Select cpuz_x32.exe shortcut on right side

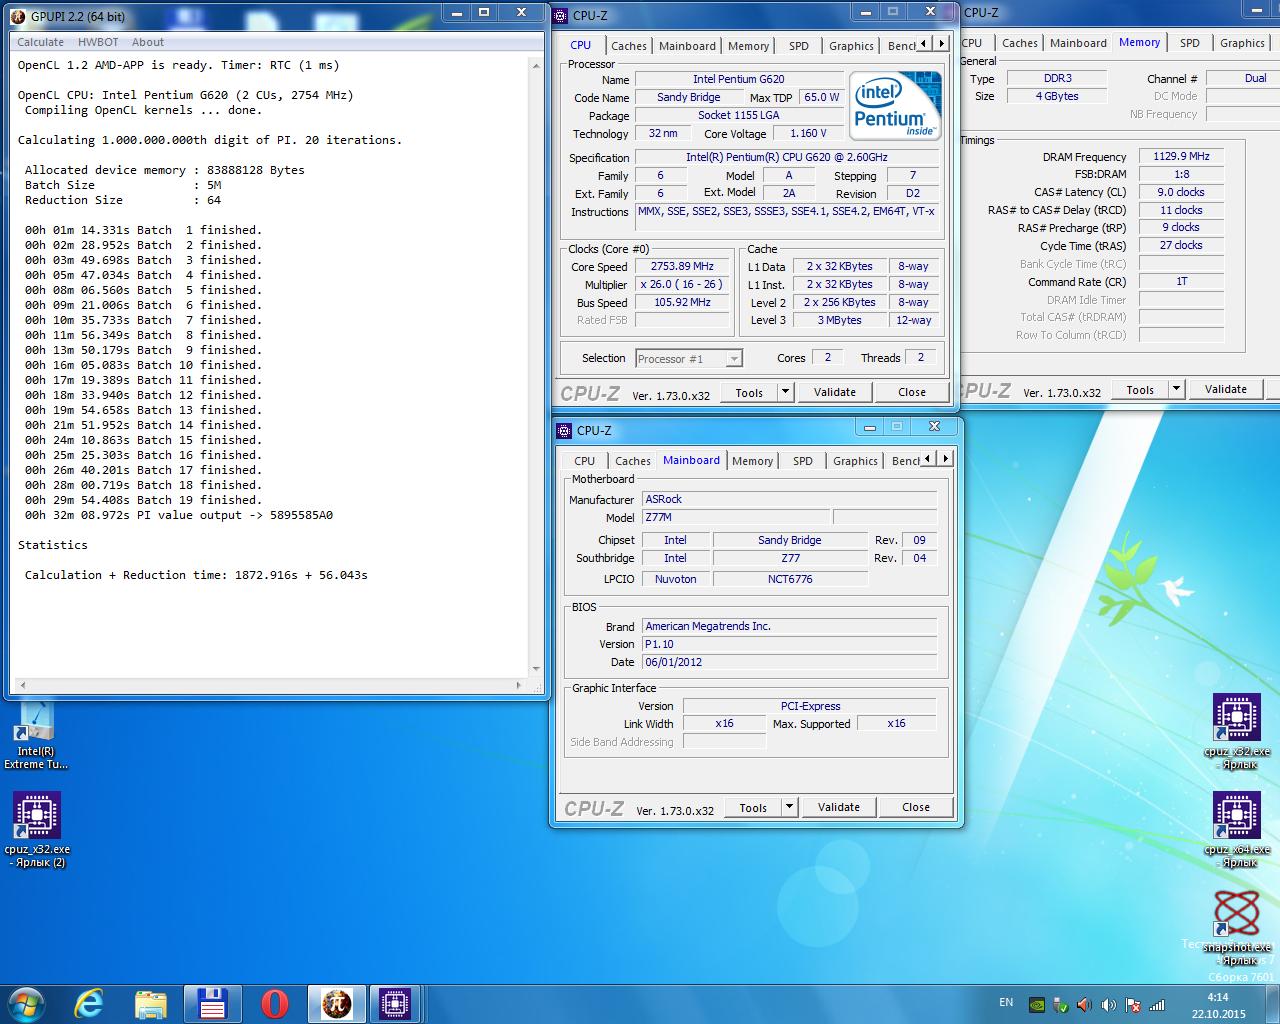coord(1237,732)
